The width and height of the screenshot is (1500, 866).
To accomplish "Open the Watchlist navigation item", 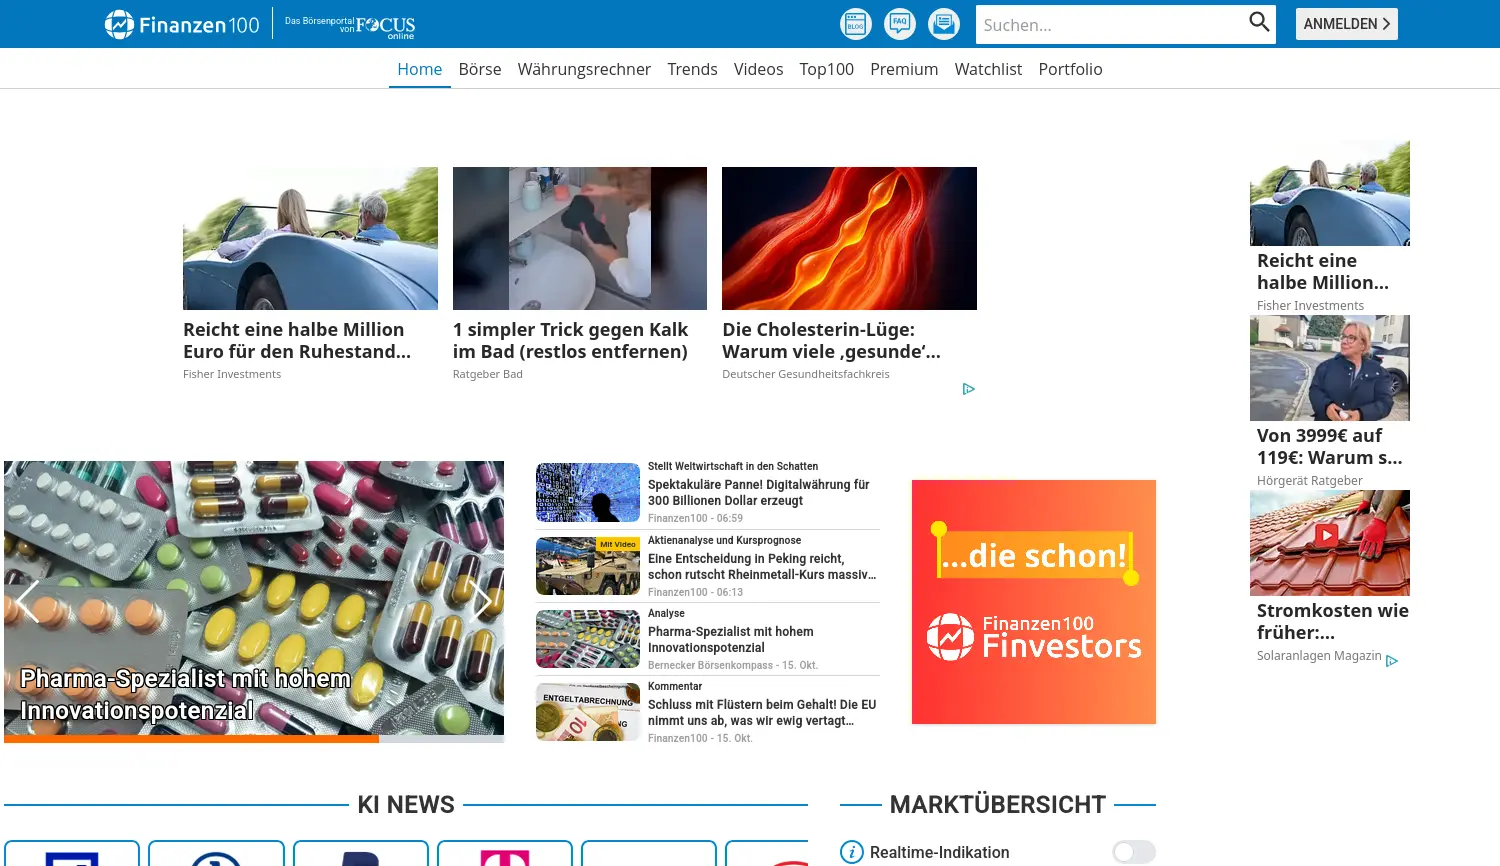I will (988, 69).
